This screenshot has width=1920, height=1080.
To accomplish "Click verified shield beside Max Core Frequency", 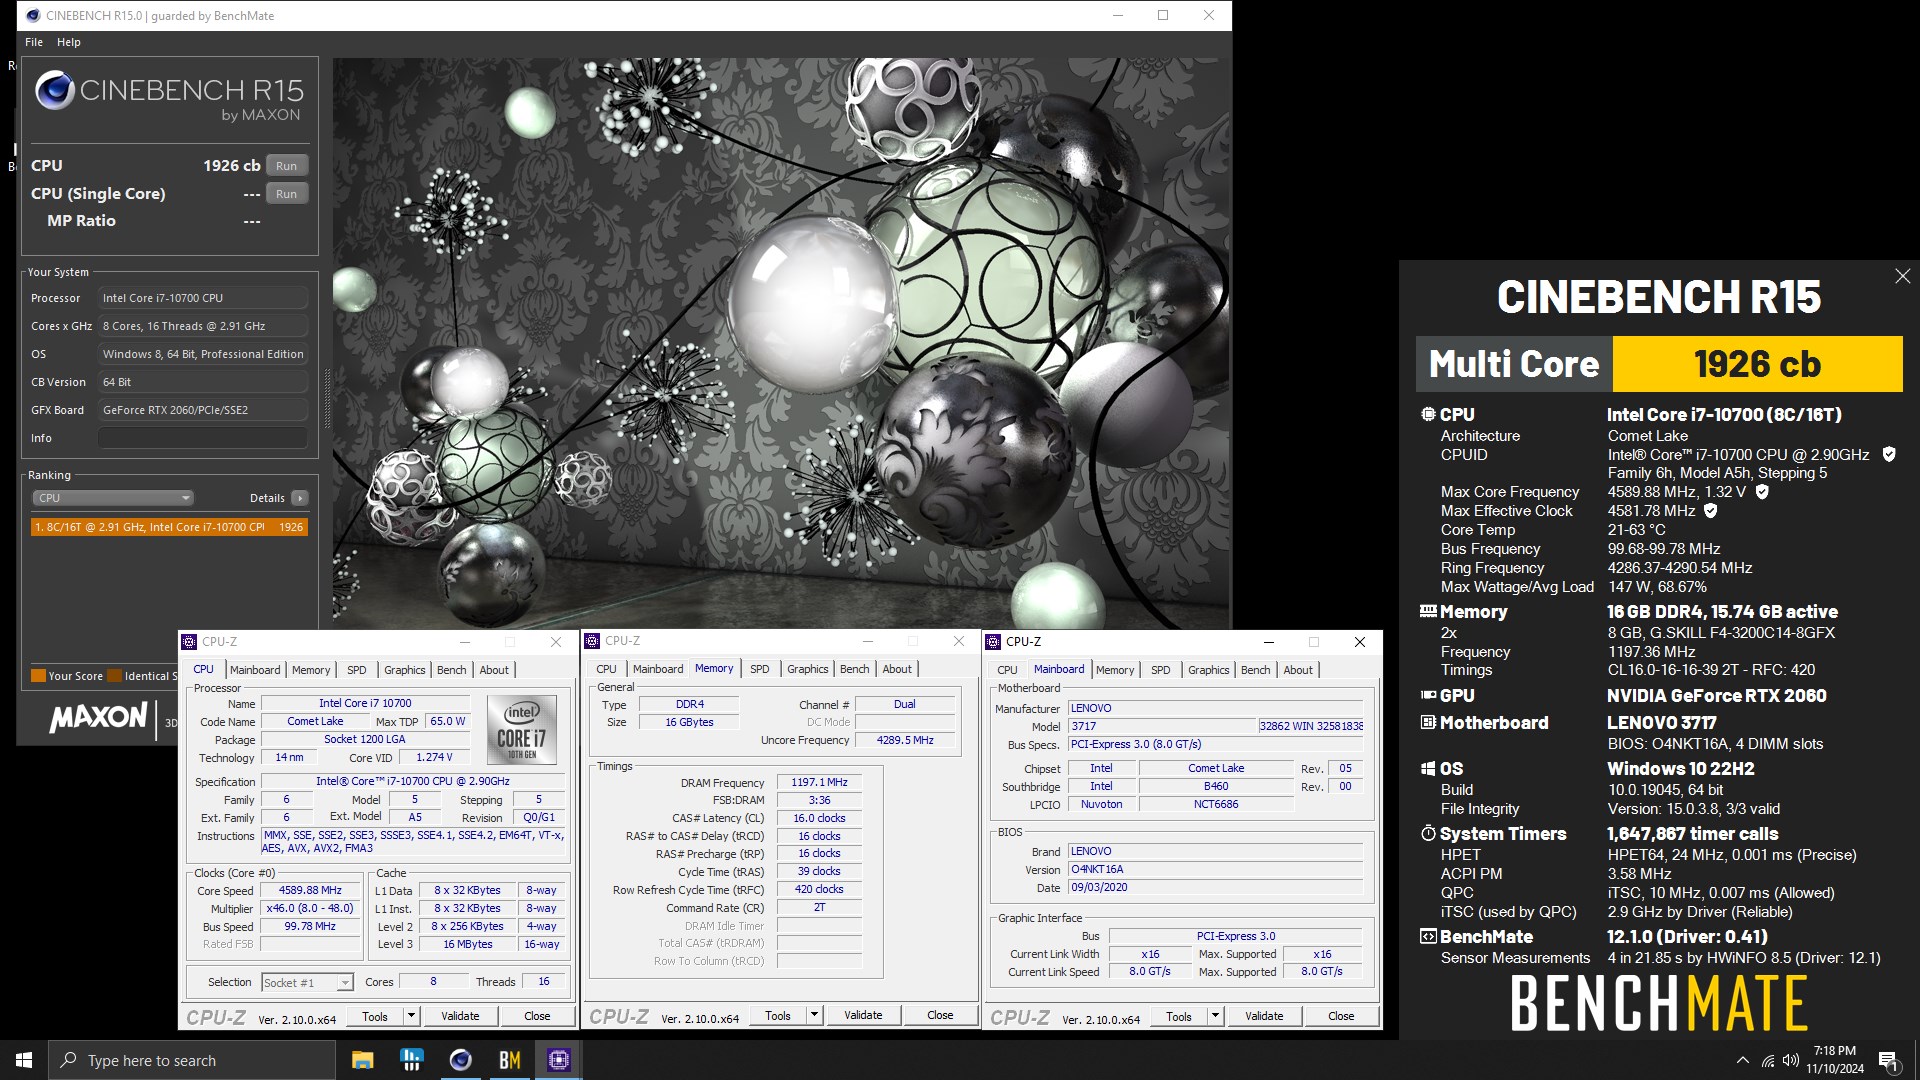I will pos(1762,492).
